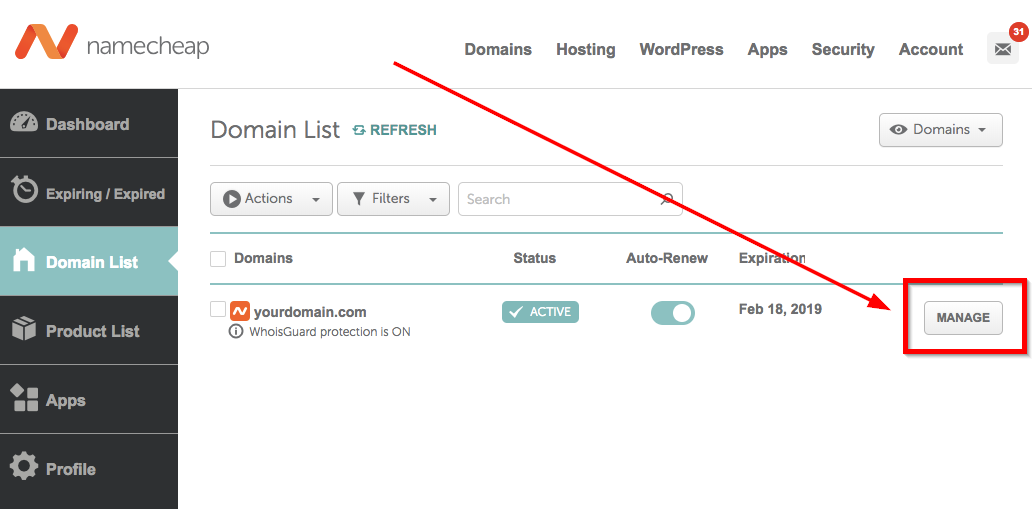Click the WhoisGuard info icon
The width and height of the screenshot is (1032, 509).
(x=236, y=332)
